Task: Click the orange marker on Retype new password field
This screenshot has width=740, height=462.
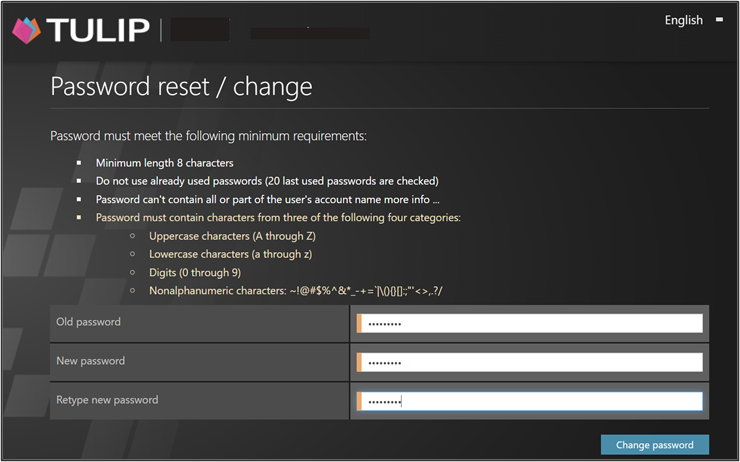Action: click(x=359, y=401)
